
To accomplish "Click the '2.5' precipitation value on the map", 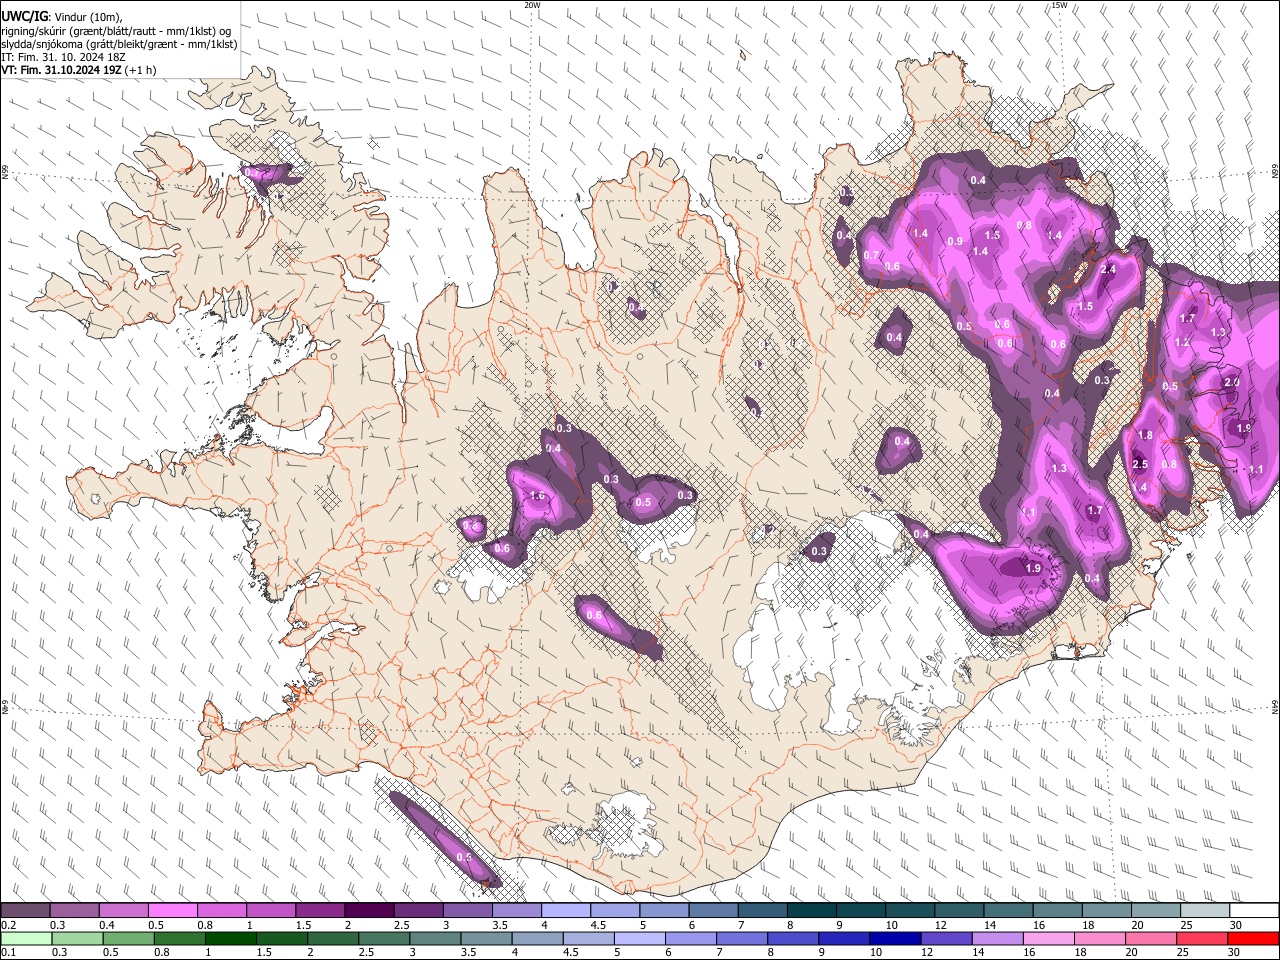I will (x=1139, y=464).
